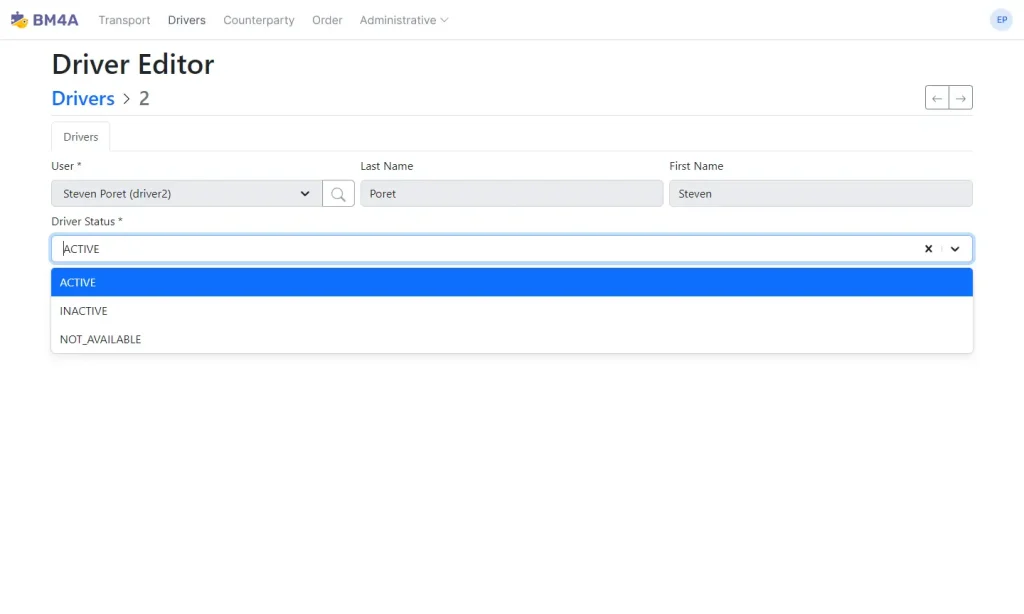This screenshot has height=614, width=1024.
Task: Click the BM4A logo icon
Action: (x=19, y=20)
